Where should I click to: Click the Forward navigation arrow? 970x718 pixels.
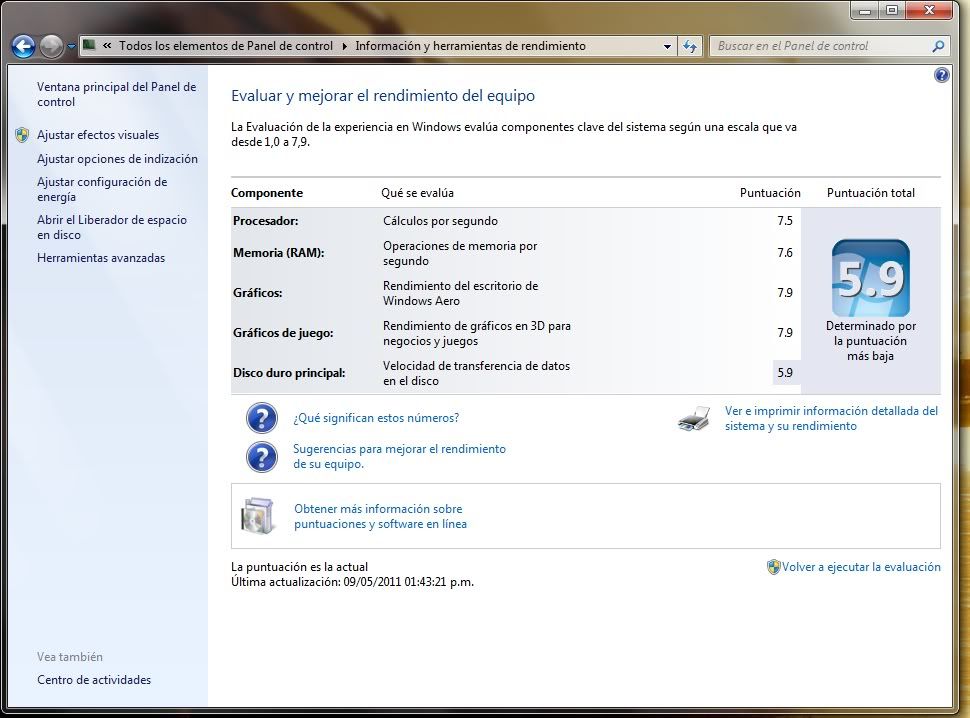point(51,46)
